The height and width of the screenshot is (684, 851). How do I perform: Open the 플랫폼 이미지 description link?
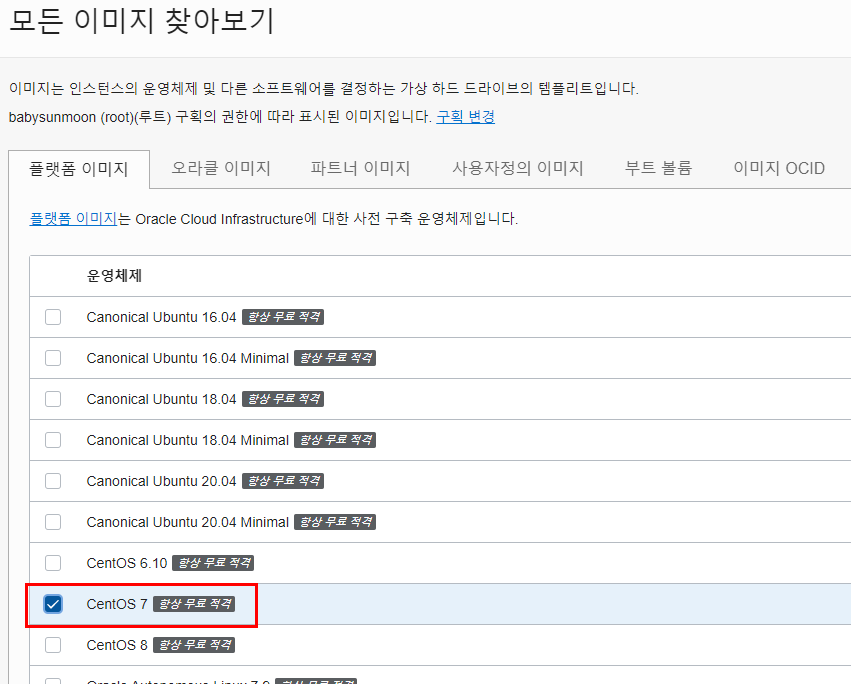[73, 219]
